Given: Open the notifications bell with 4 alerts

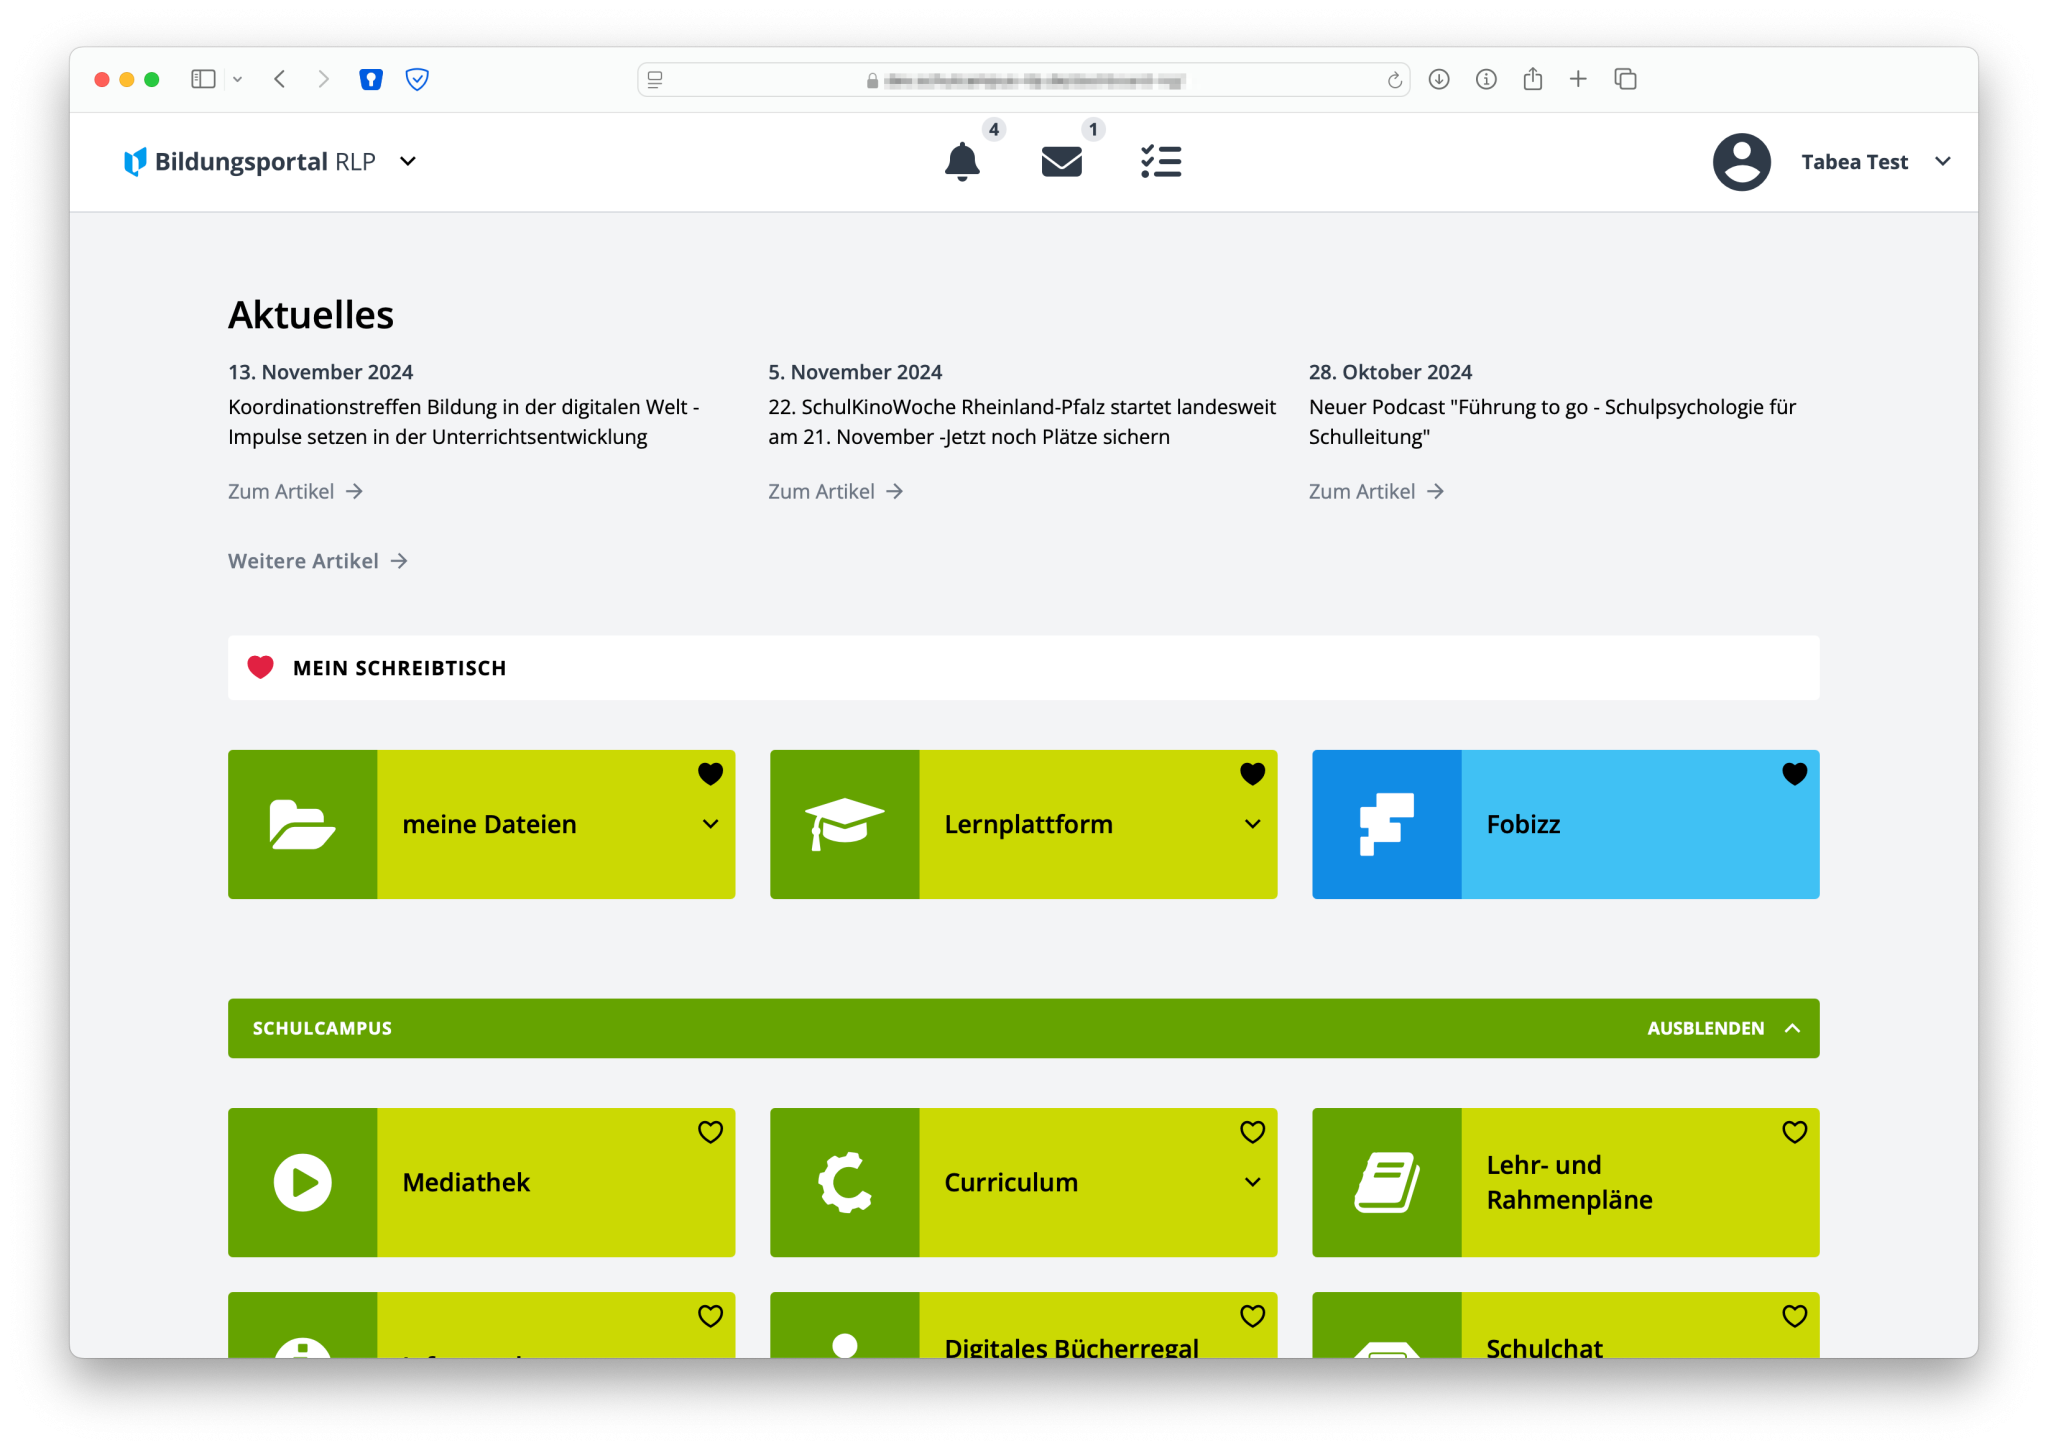Looking at the screenshot, I should click(961, 162).
